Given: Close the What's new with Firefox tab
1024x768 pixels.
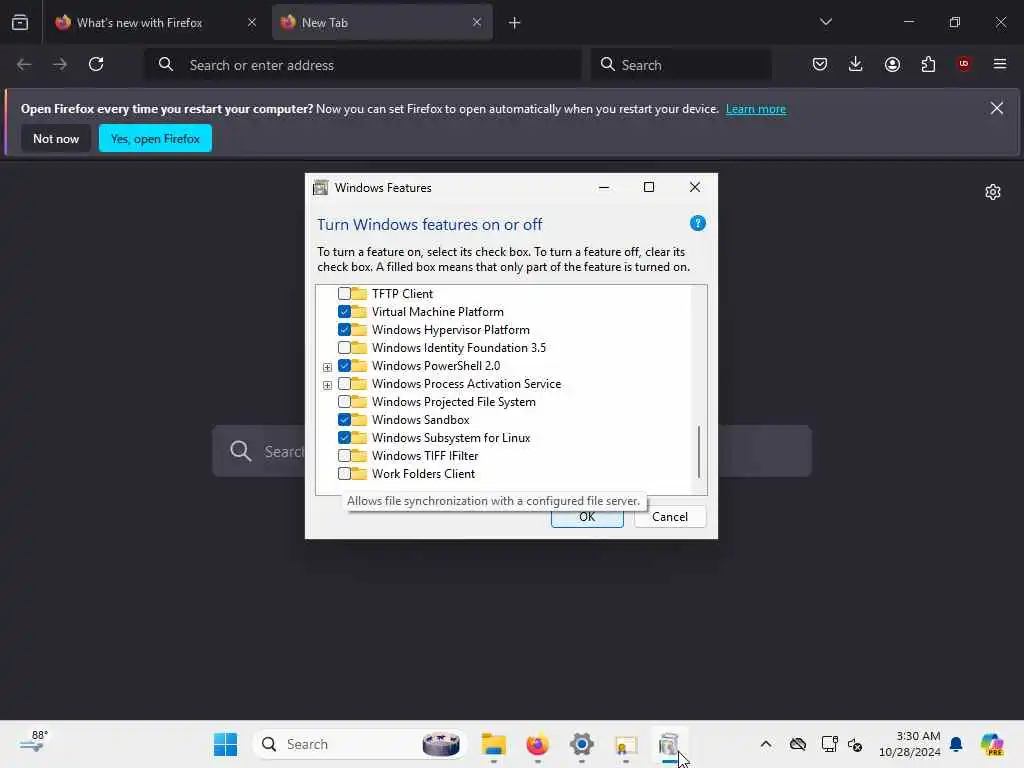Looking at the screenshot, I should [251, 22].
